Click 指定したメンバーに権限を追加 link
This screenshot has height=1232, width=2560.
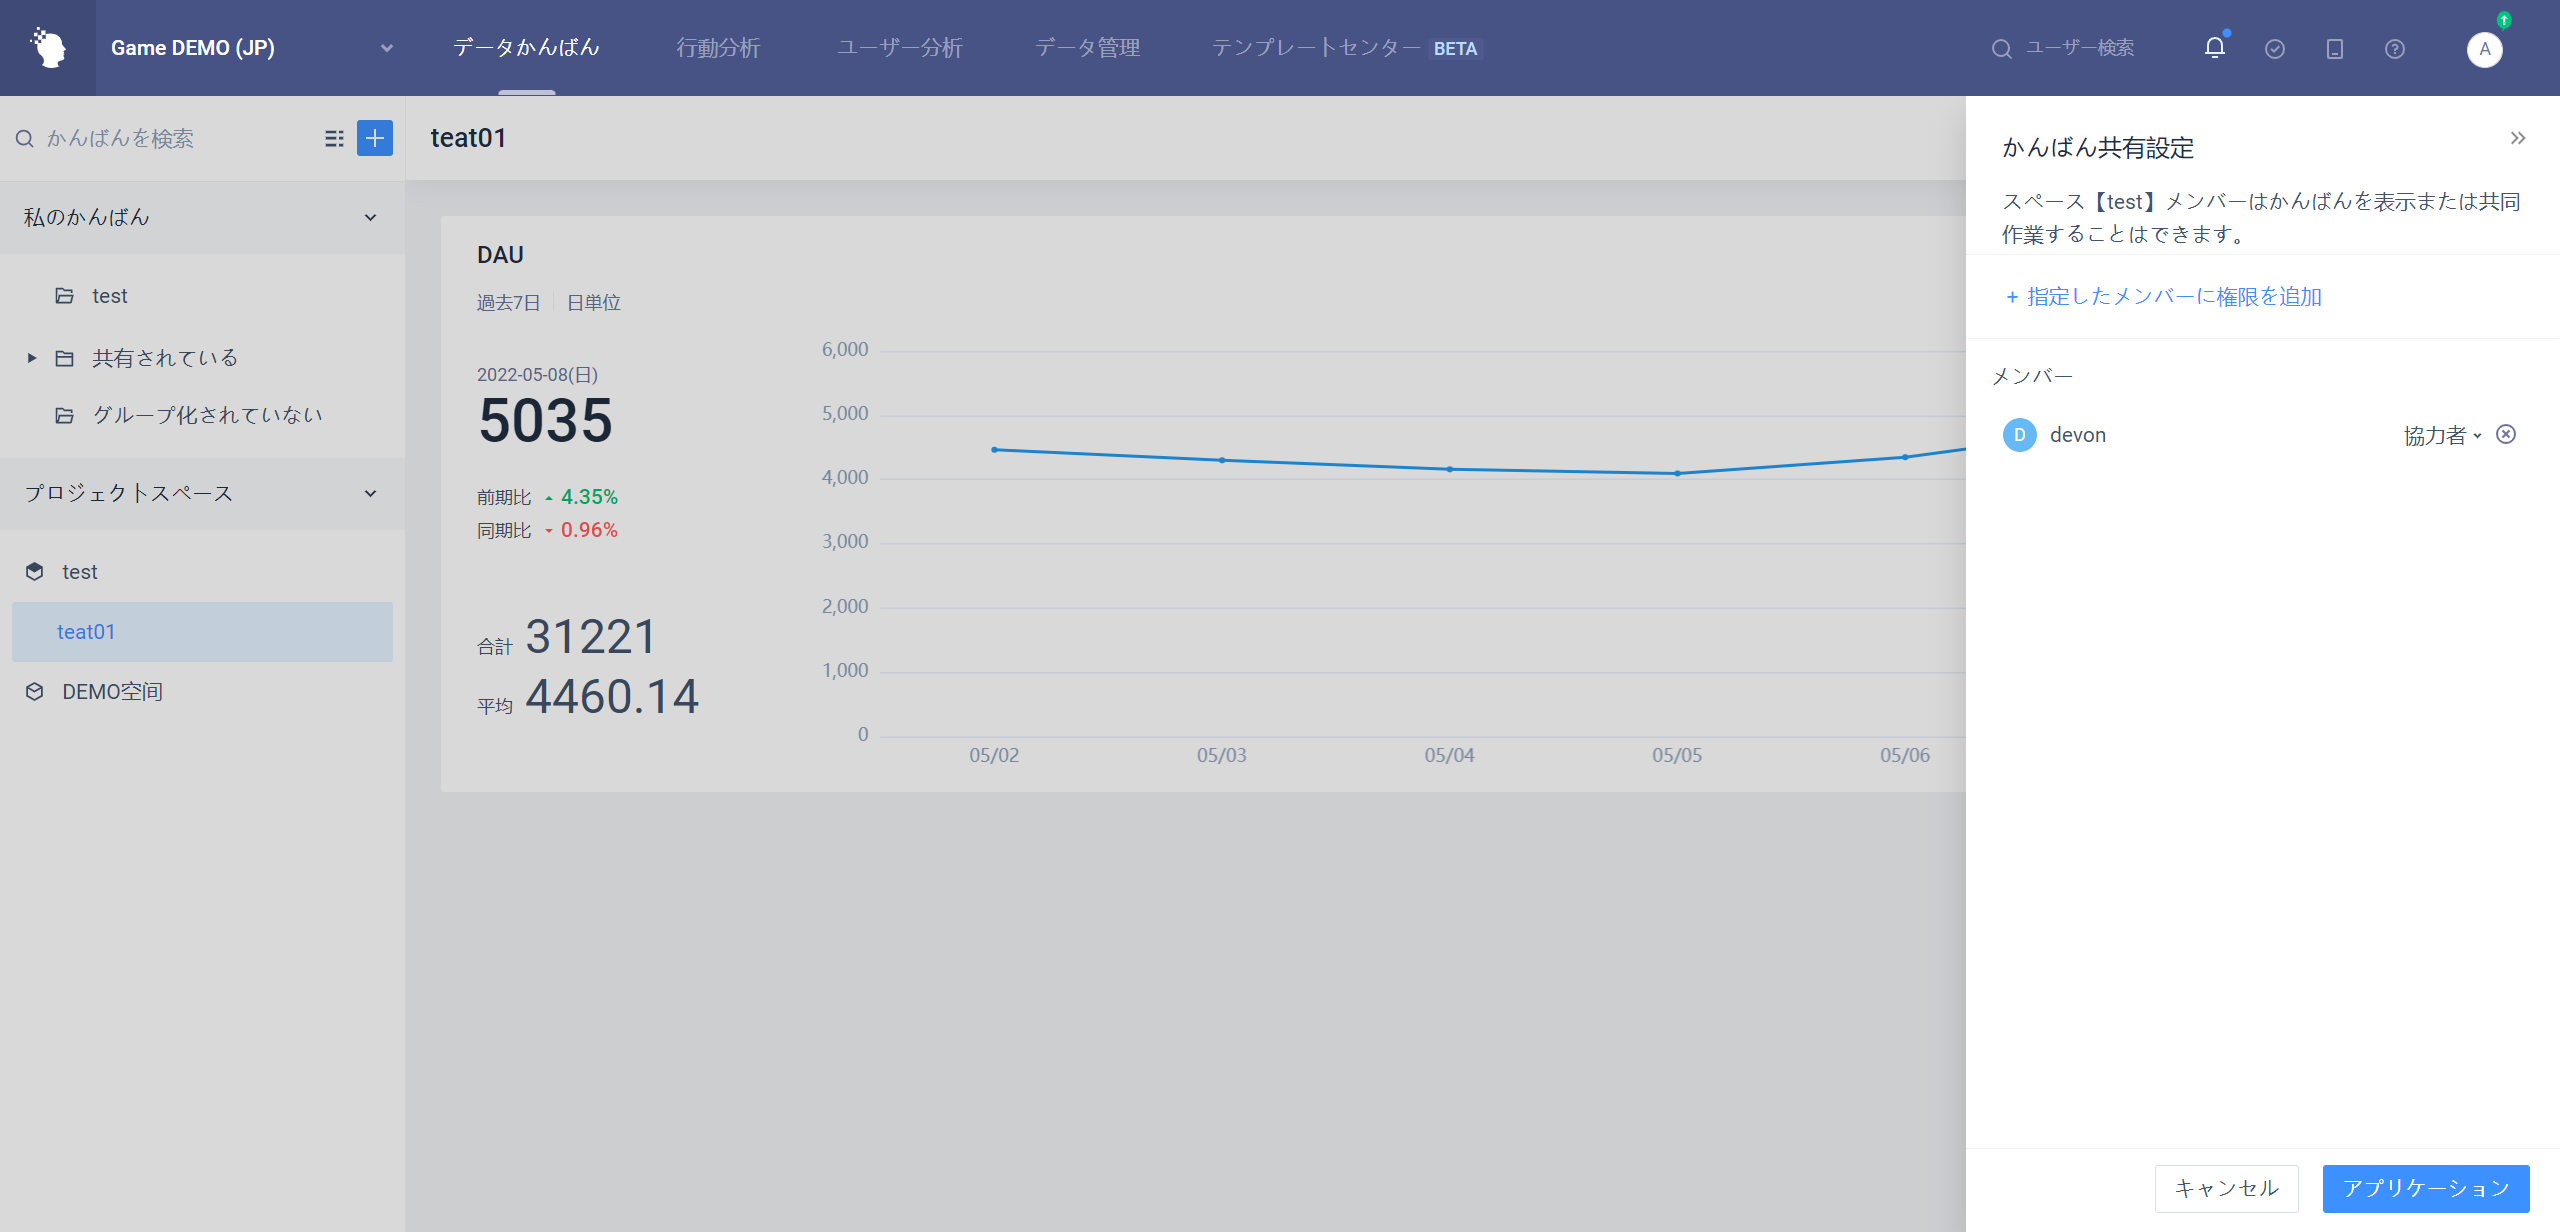coord(2164,297)
